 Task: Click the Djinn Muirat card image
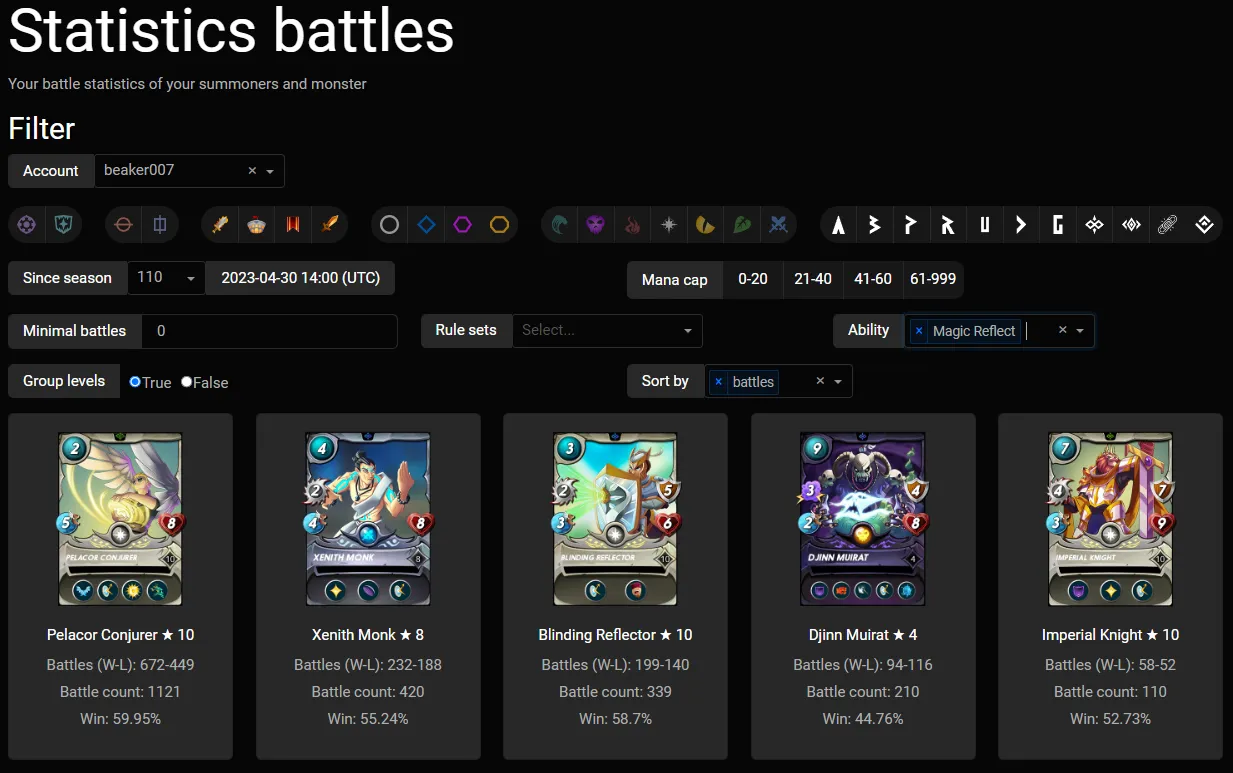click(863, 519)
